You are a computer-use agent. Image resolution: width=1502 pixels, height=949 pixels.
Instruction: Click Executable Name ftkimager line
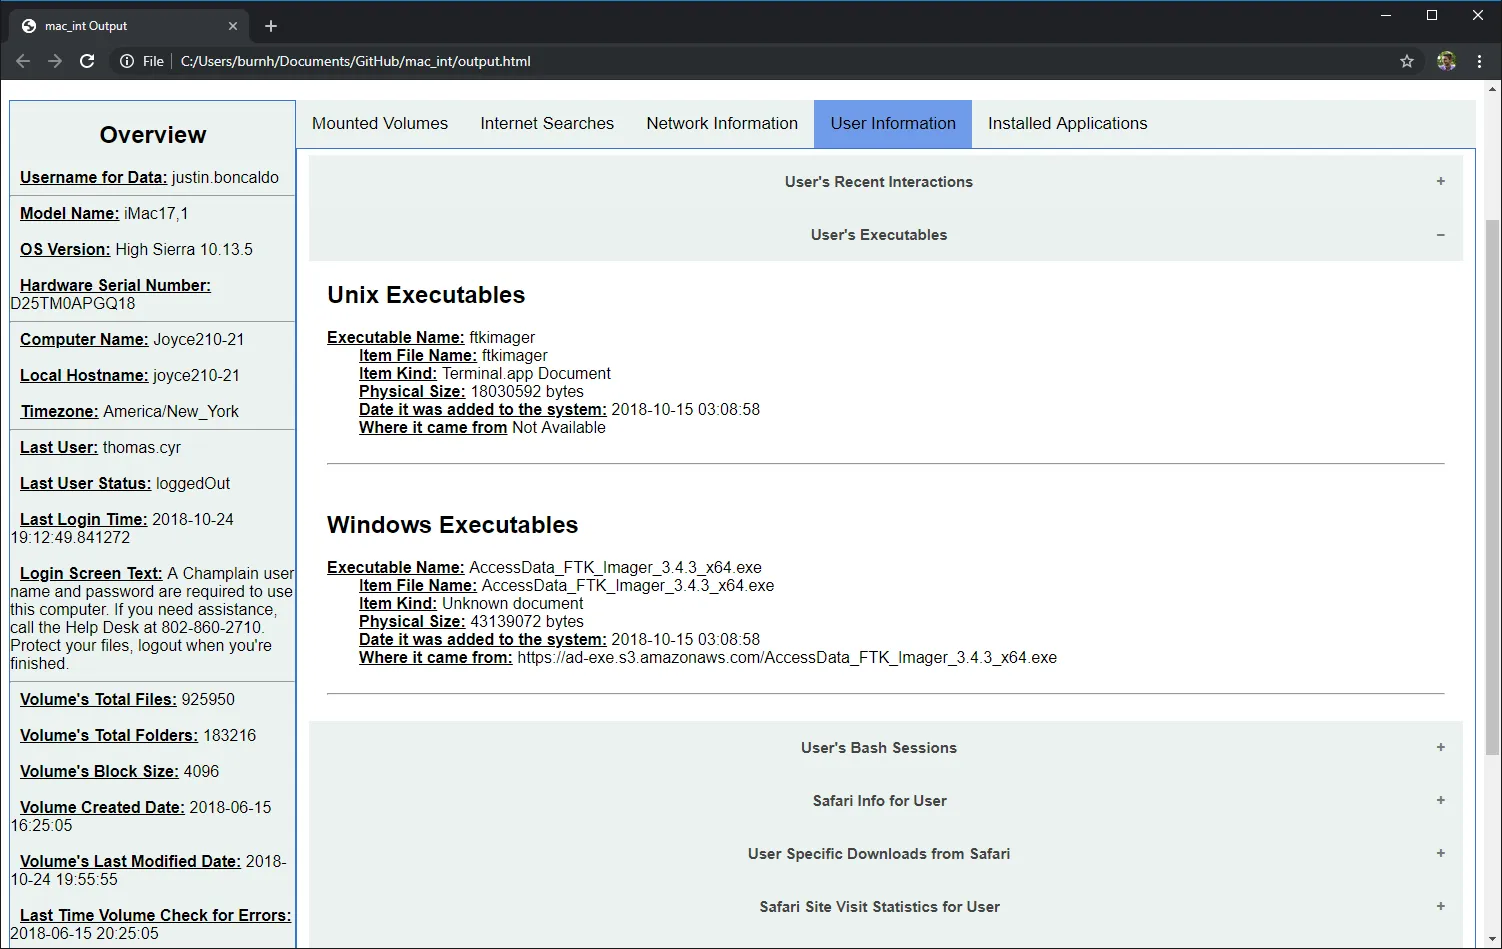coord(431,338)
